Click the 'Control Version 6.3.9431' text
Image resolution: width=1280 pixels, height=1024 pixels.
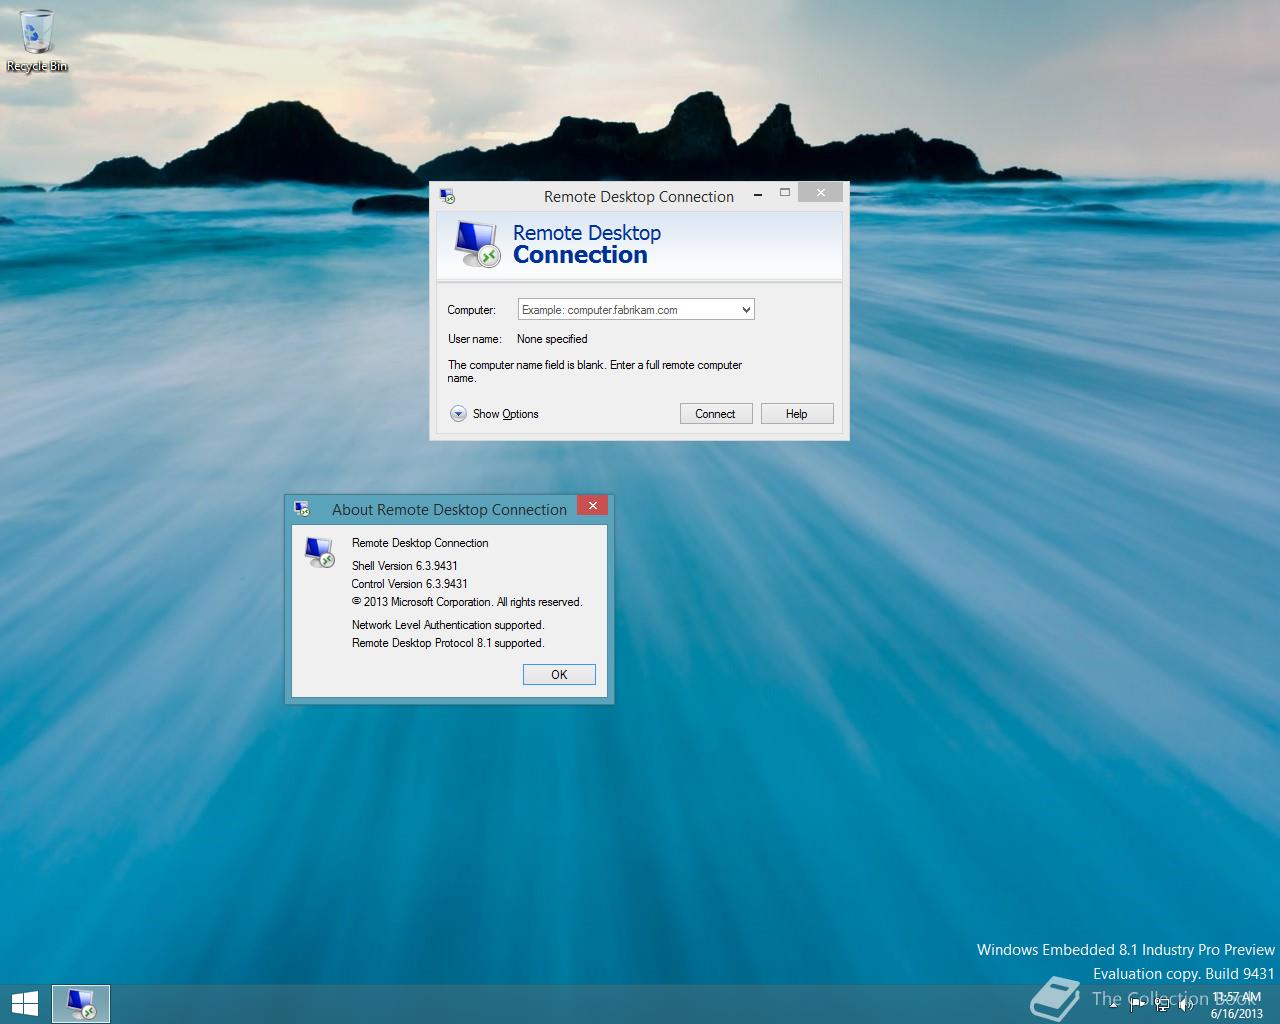(x=409, y=584)
